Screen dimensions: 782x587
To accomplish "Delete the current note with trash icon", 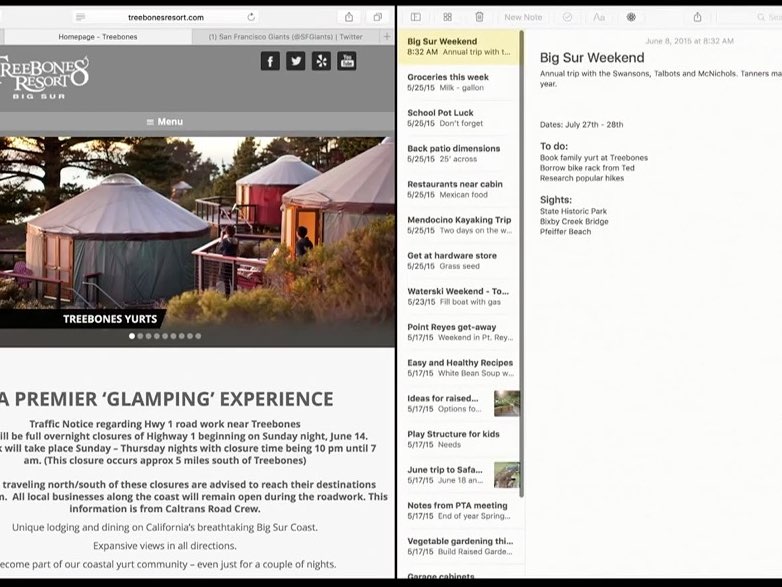I will click(x=479, y=17).
